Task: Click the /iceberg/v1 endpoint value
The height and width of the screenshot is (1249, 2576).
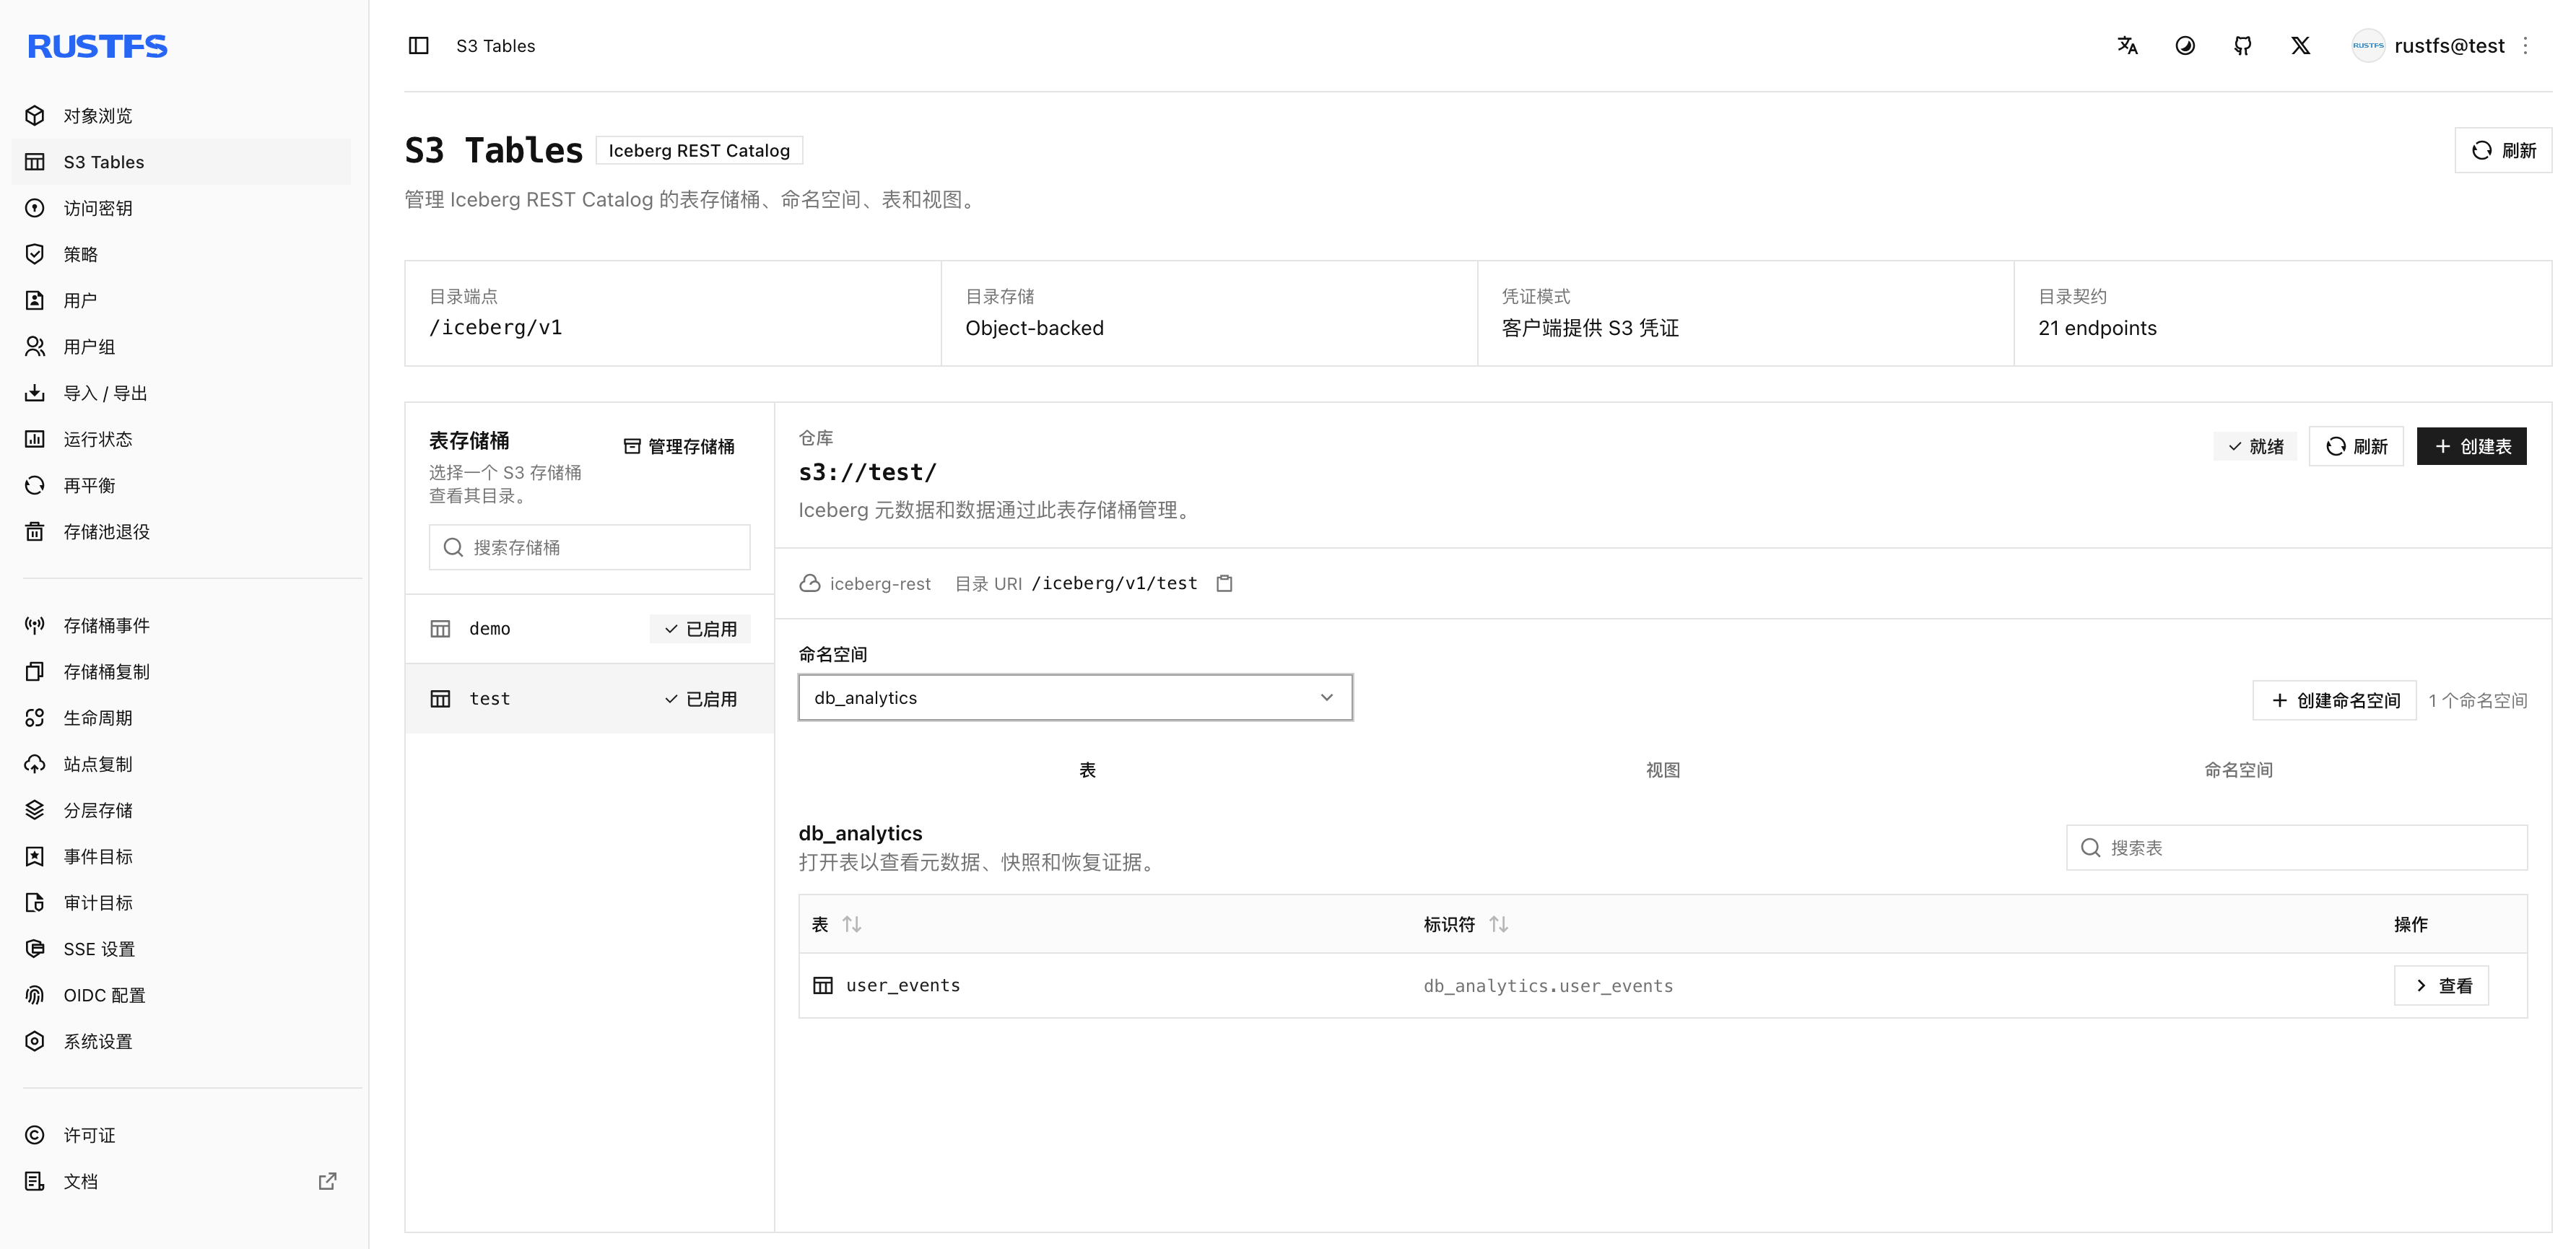Action: point(495,328)
